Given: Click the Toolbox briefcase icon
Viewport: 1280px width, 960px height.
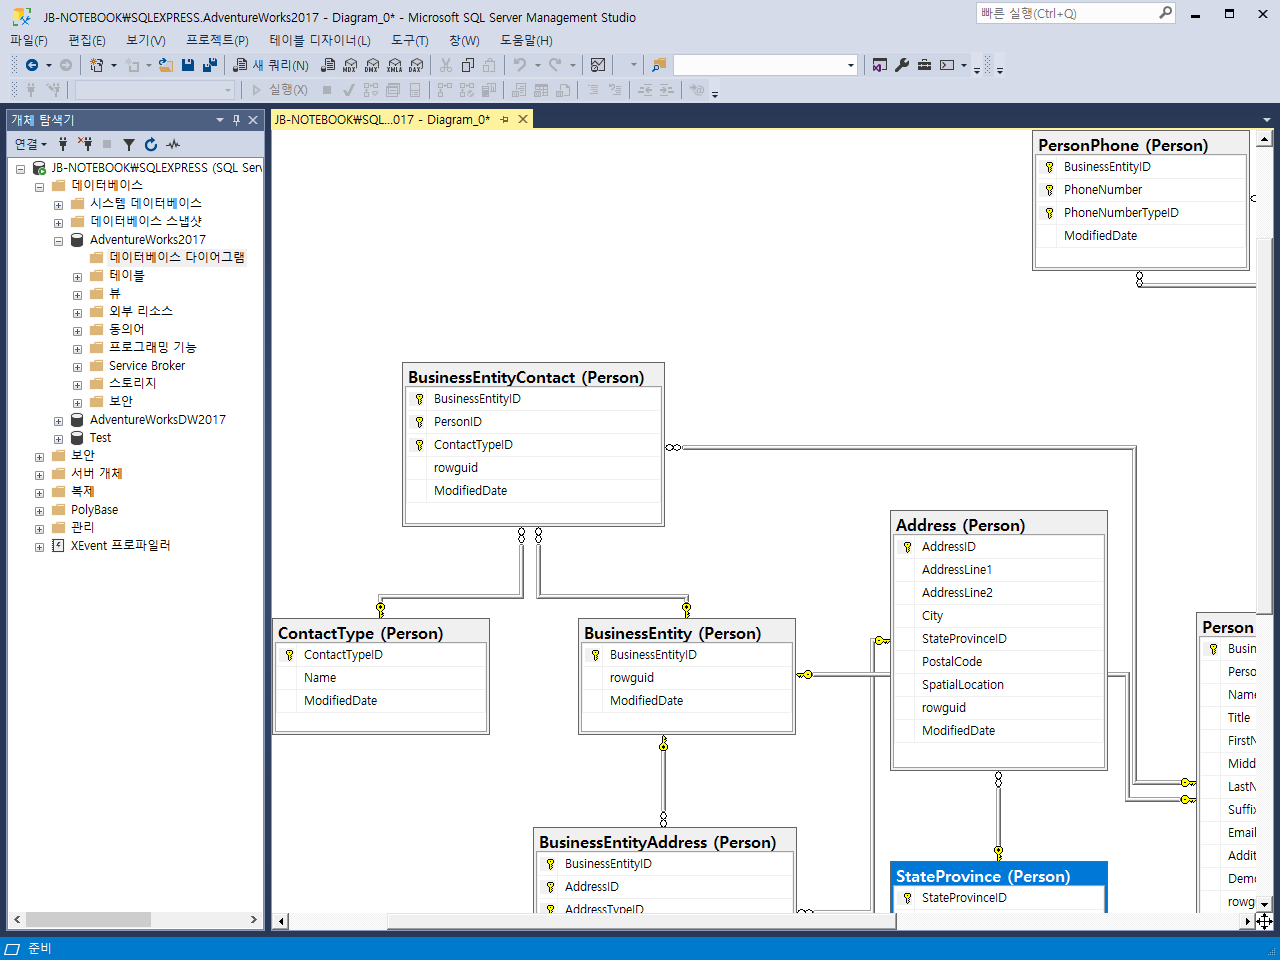Looking at the screenshot, I should point(924,65).
